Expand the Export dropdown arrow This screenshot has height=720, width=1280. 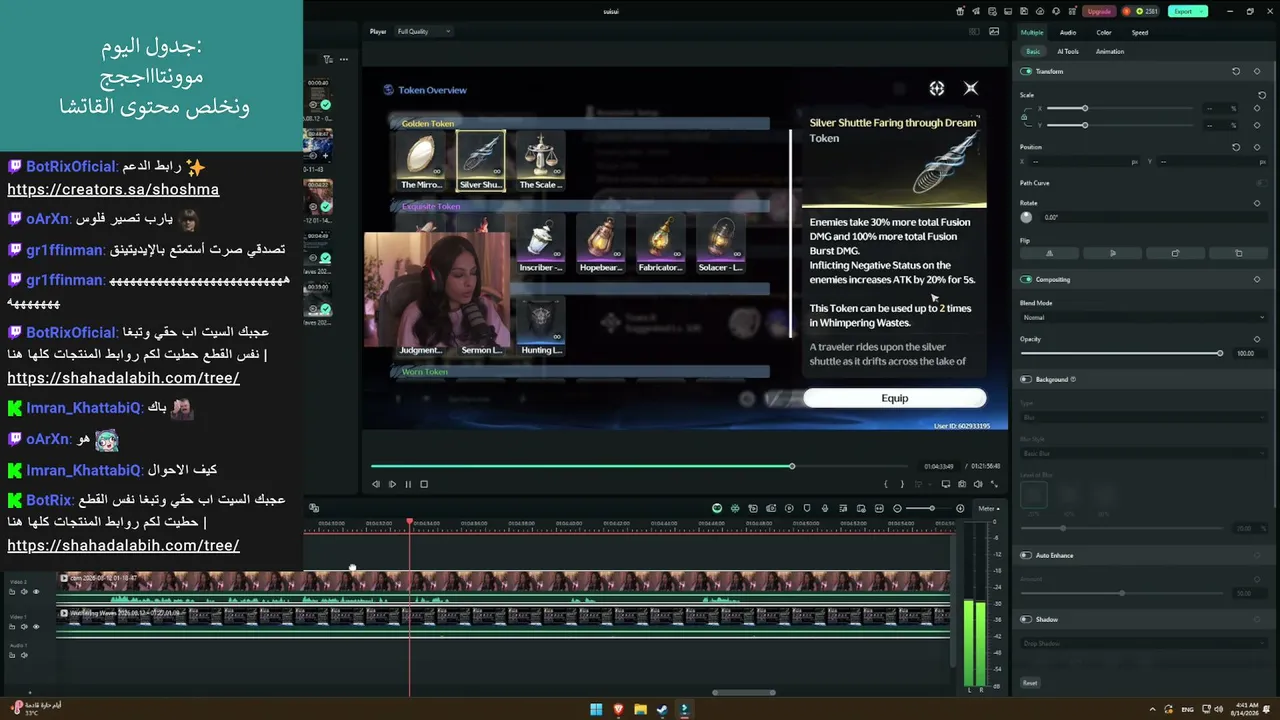tap(1202, 11)
